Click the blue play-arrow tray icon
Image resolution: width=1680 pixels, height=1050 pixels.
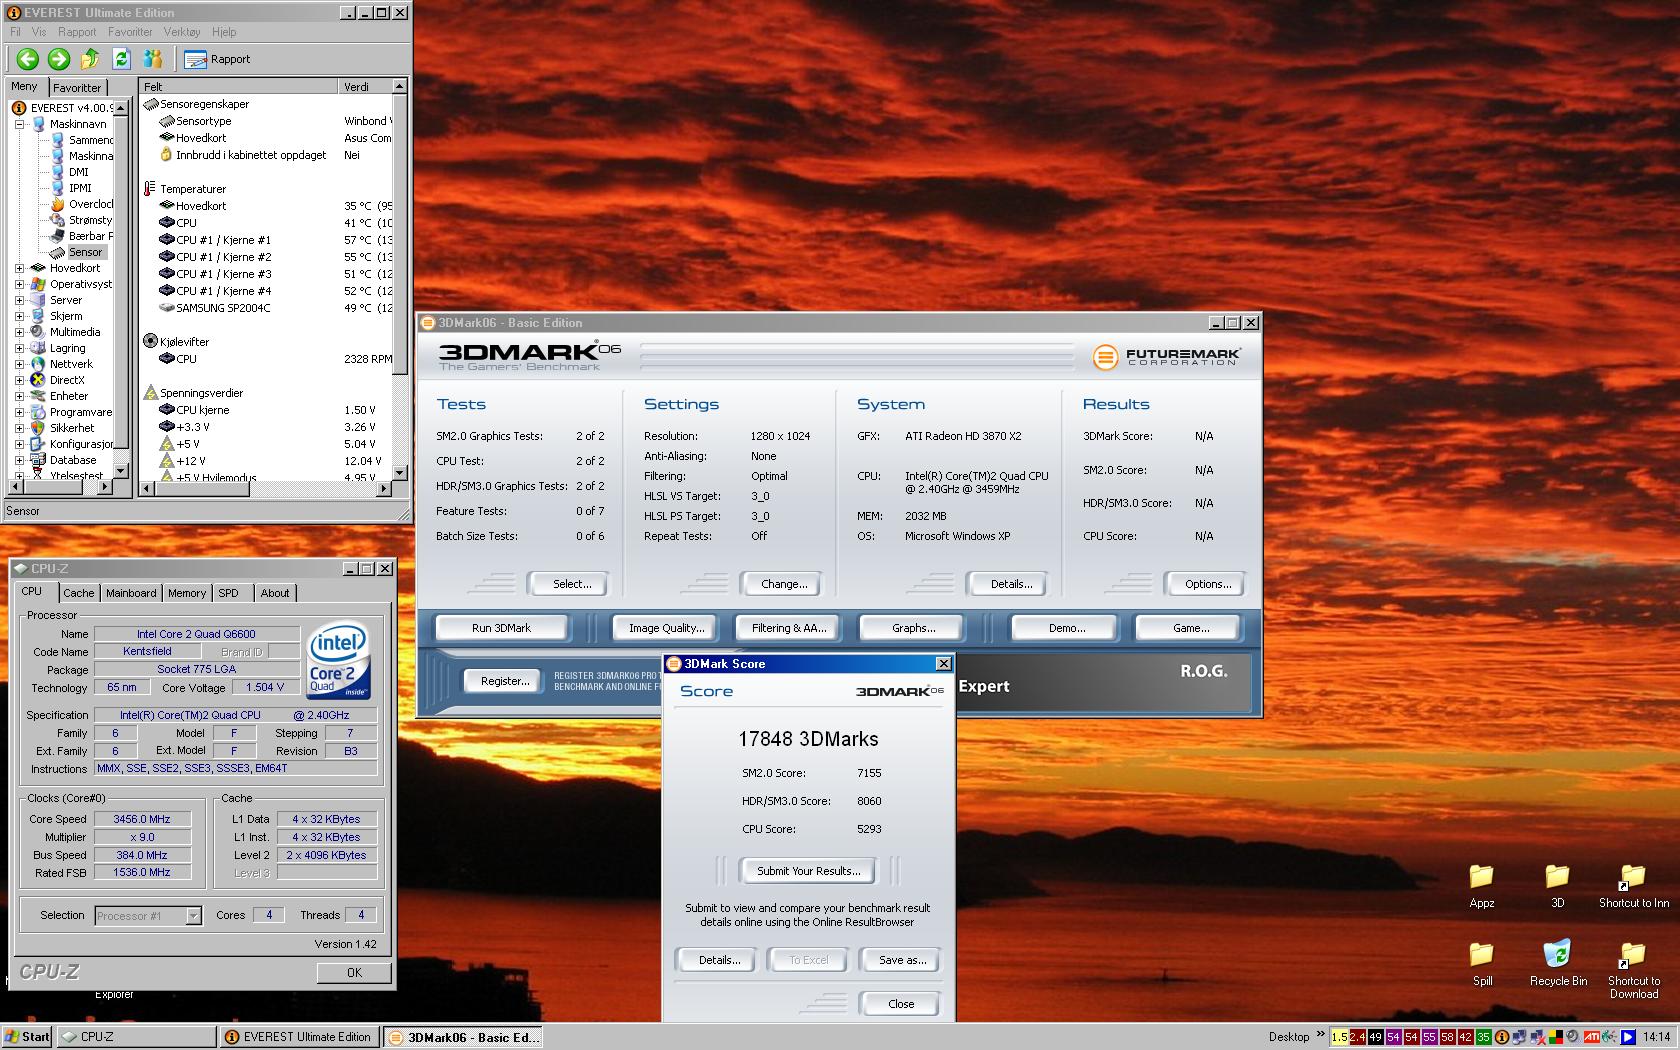[1628, 1037]
